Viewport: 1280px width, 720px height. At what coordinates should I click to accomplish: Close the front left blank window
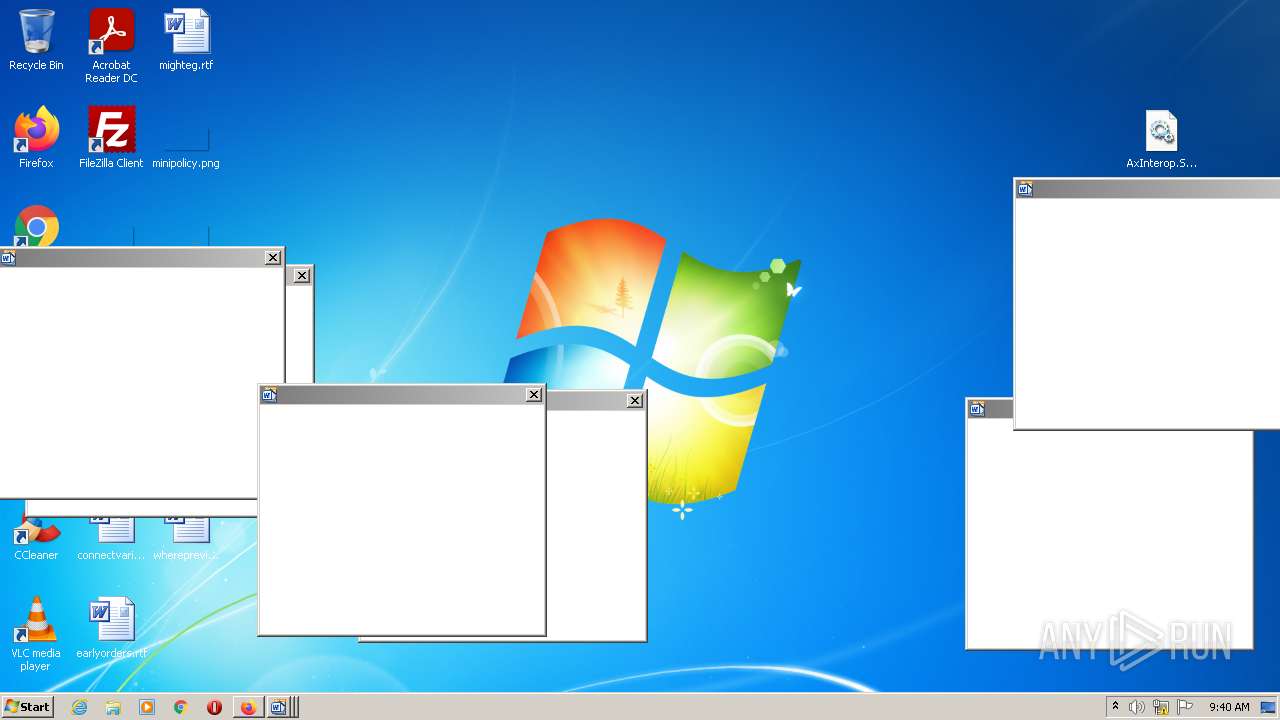(273, 258)
